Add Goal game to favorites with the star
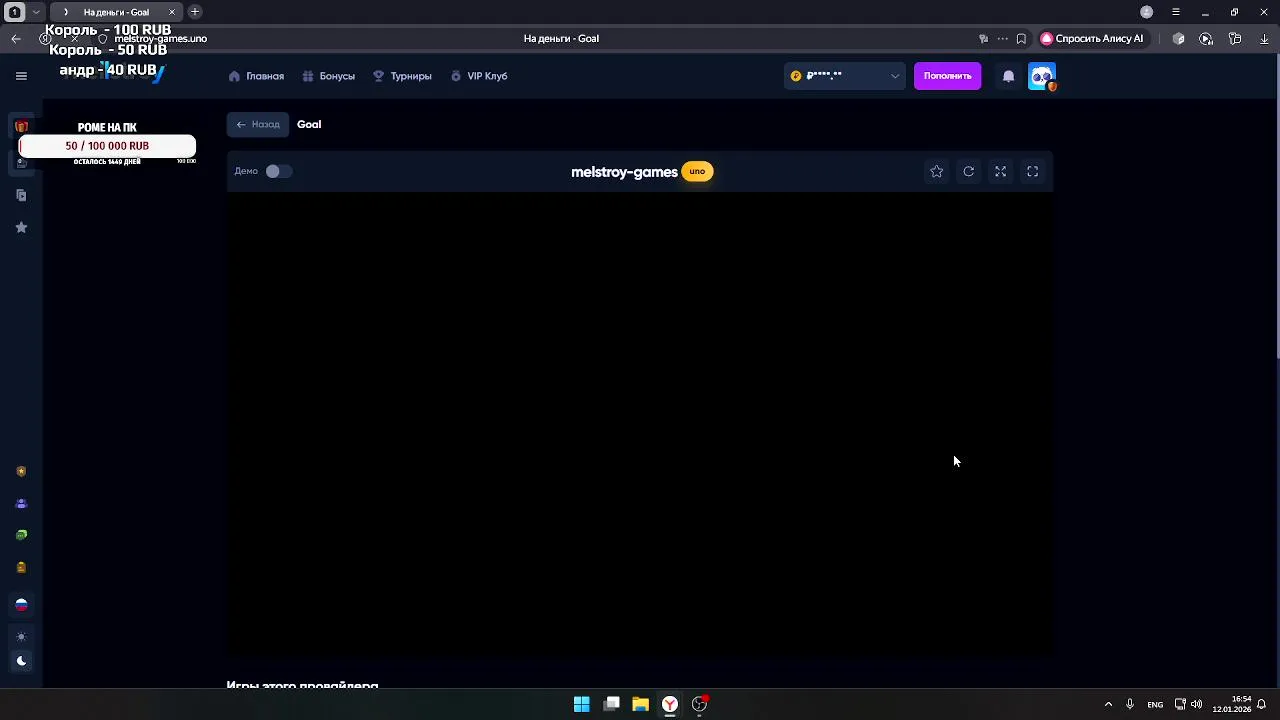This screenshot has height=720, width=1280. 937,172
